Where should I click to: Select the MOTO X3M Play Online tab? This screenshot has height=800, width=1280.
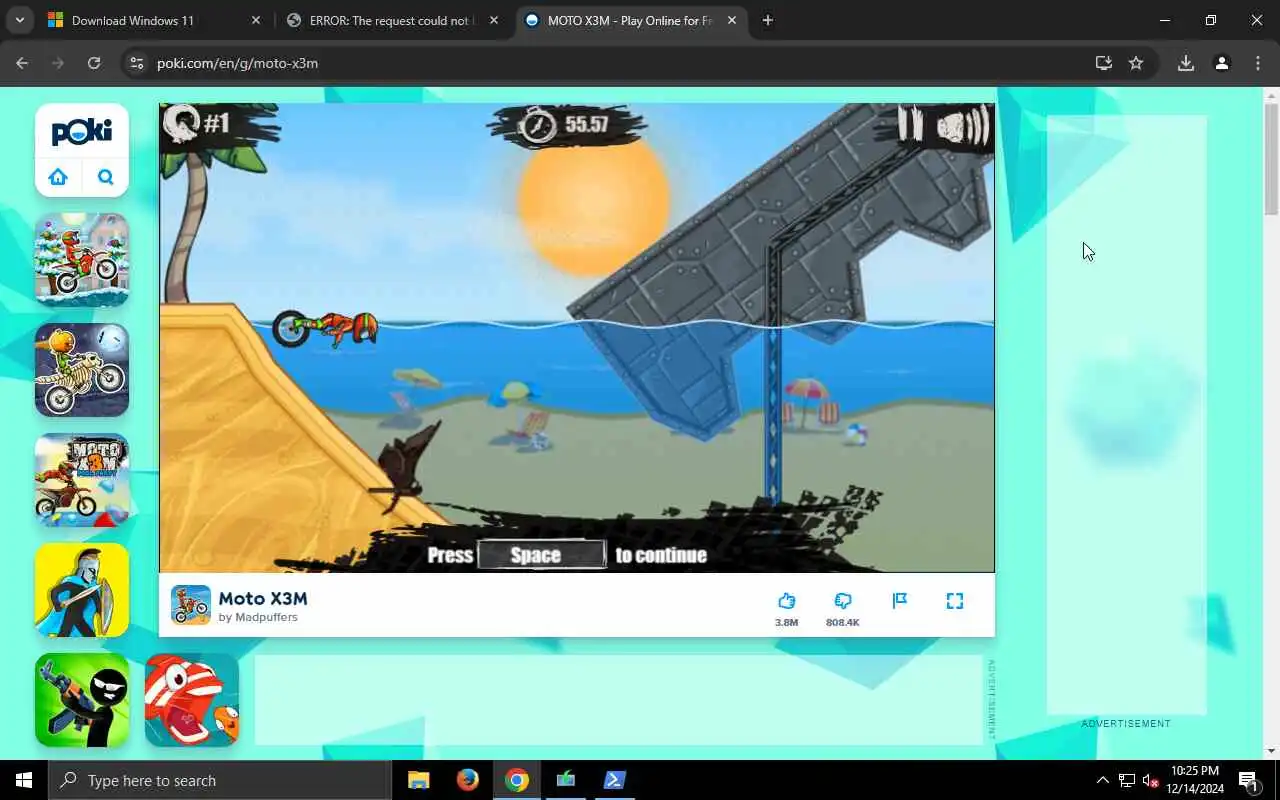coord(630,20)
